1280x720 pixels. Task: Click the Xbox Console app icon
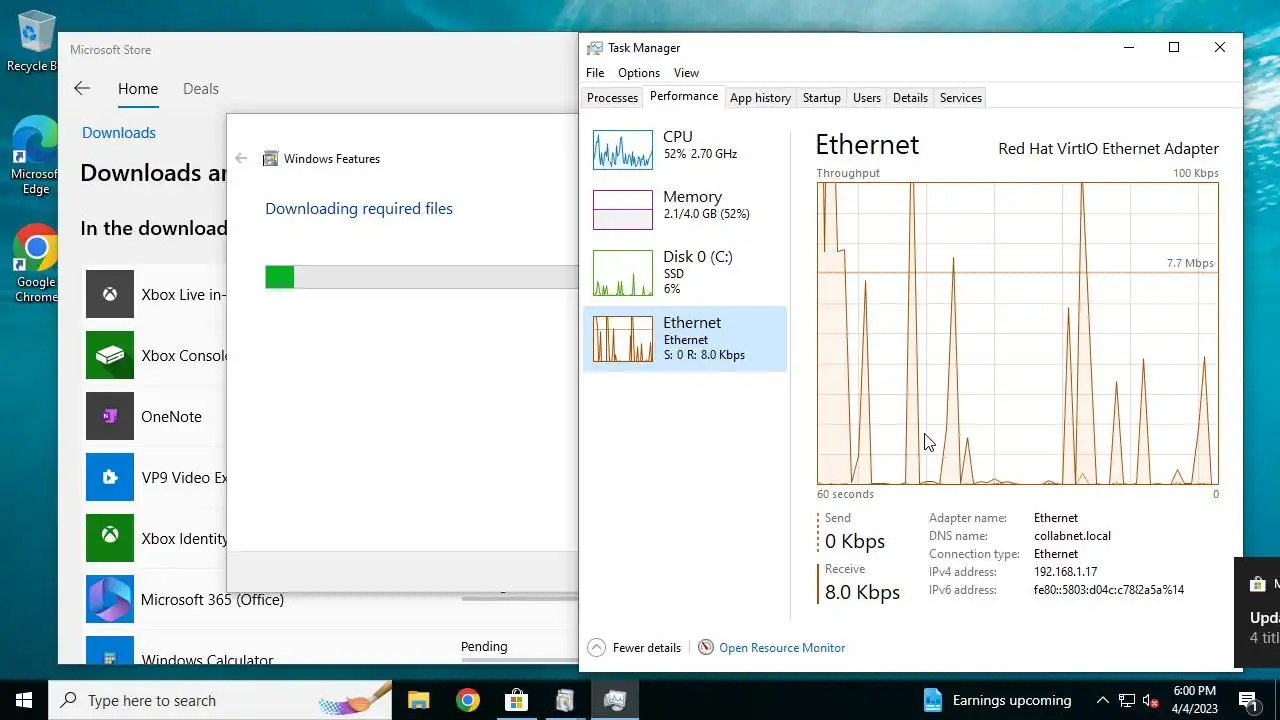110,355
